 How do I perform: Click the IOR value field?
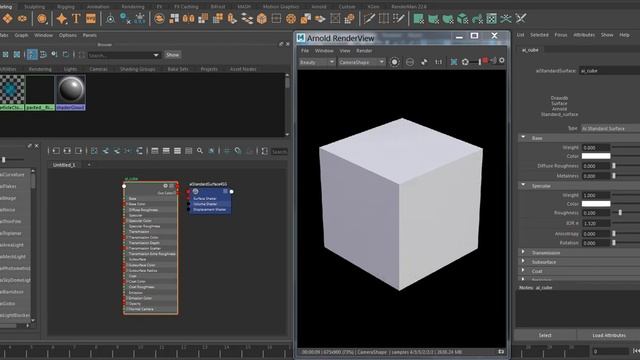[596, 223]
